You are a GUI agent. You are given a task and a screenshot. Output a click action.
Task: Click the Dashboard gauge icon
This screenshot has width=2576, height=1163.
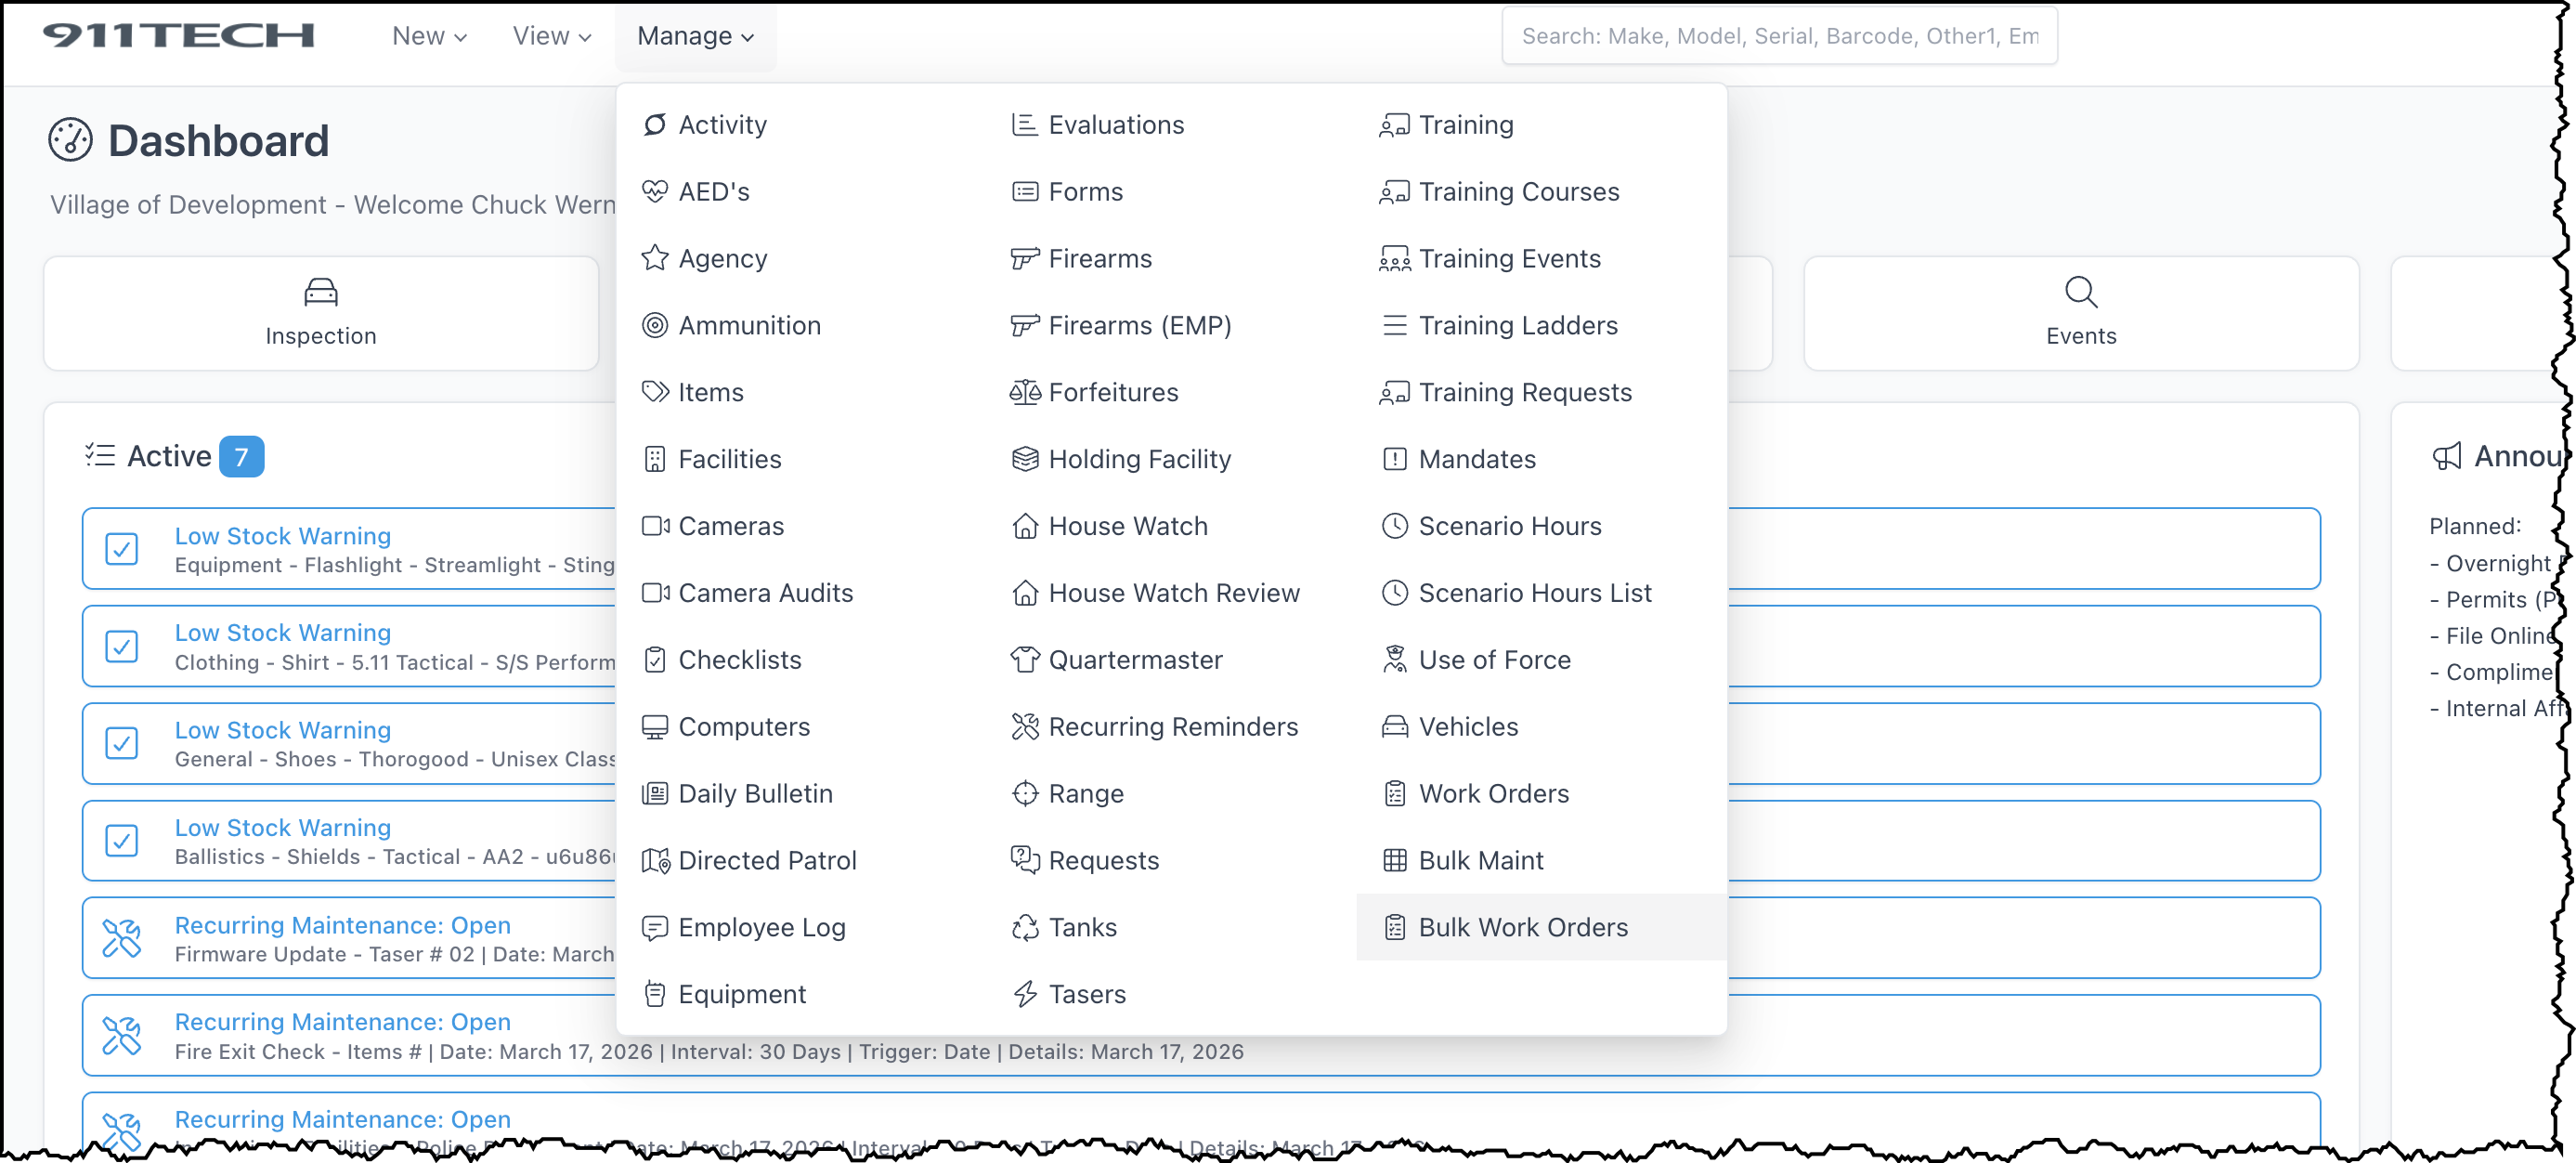click(x=70, y=140)
